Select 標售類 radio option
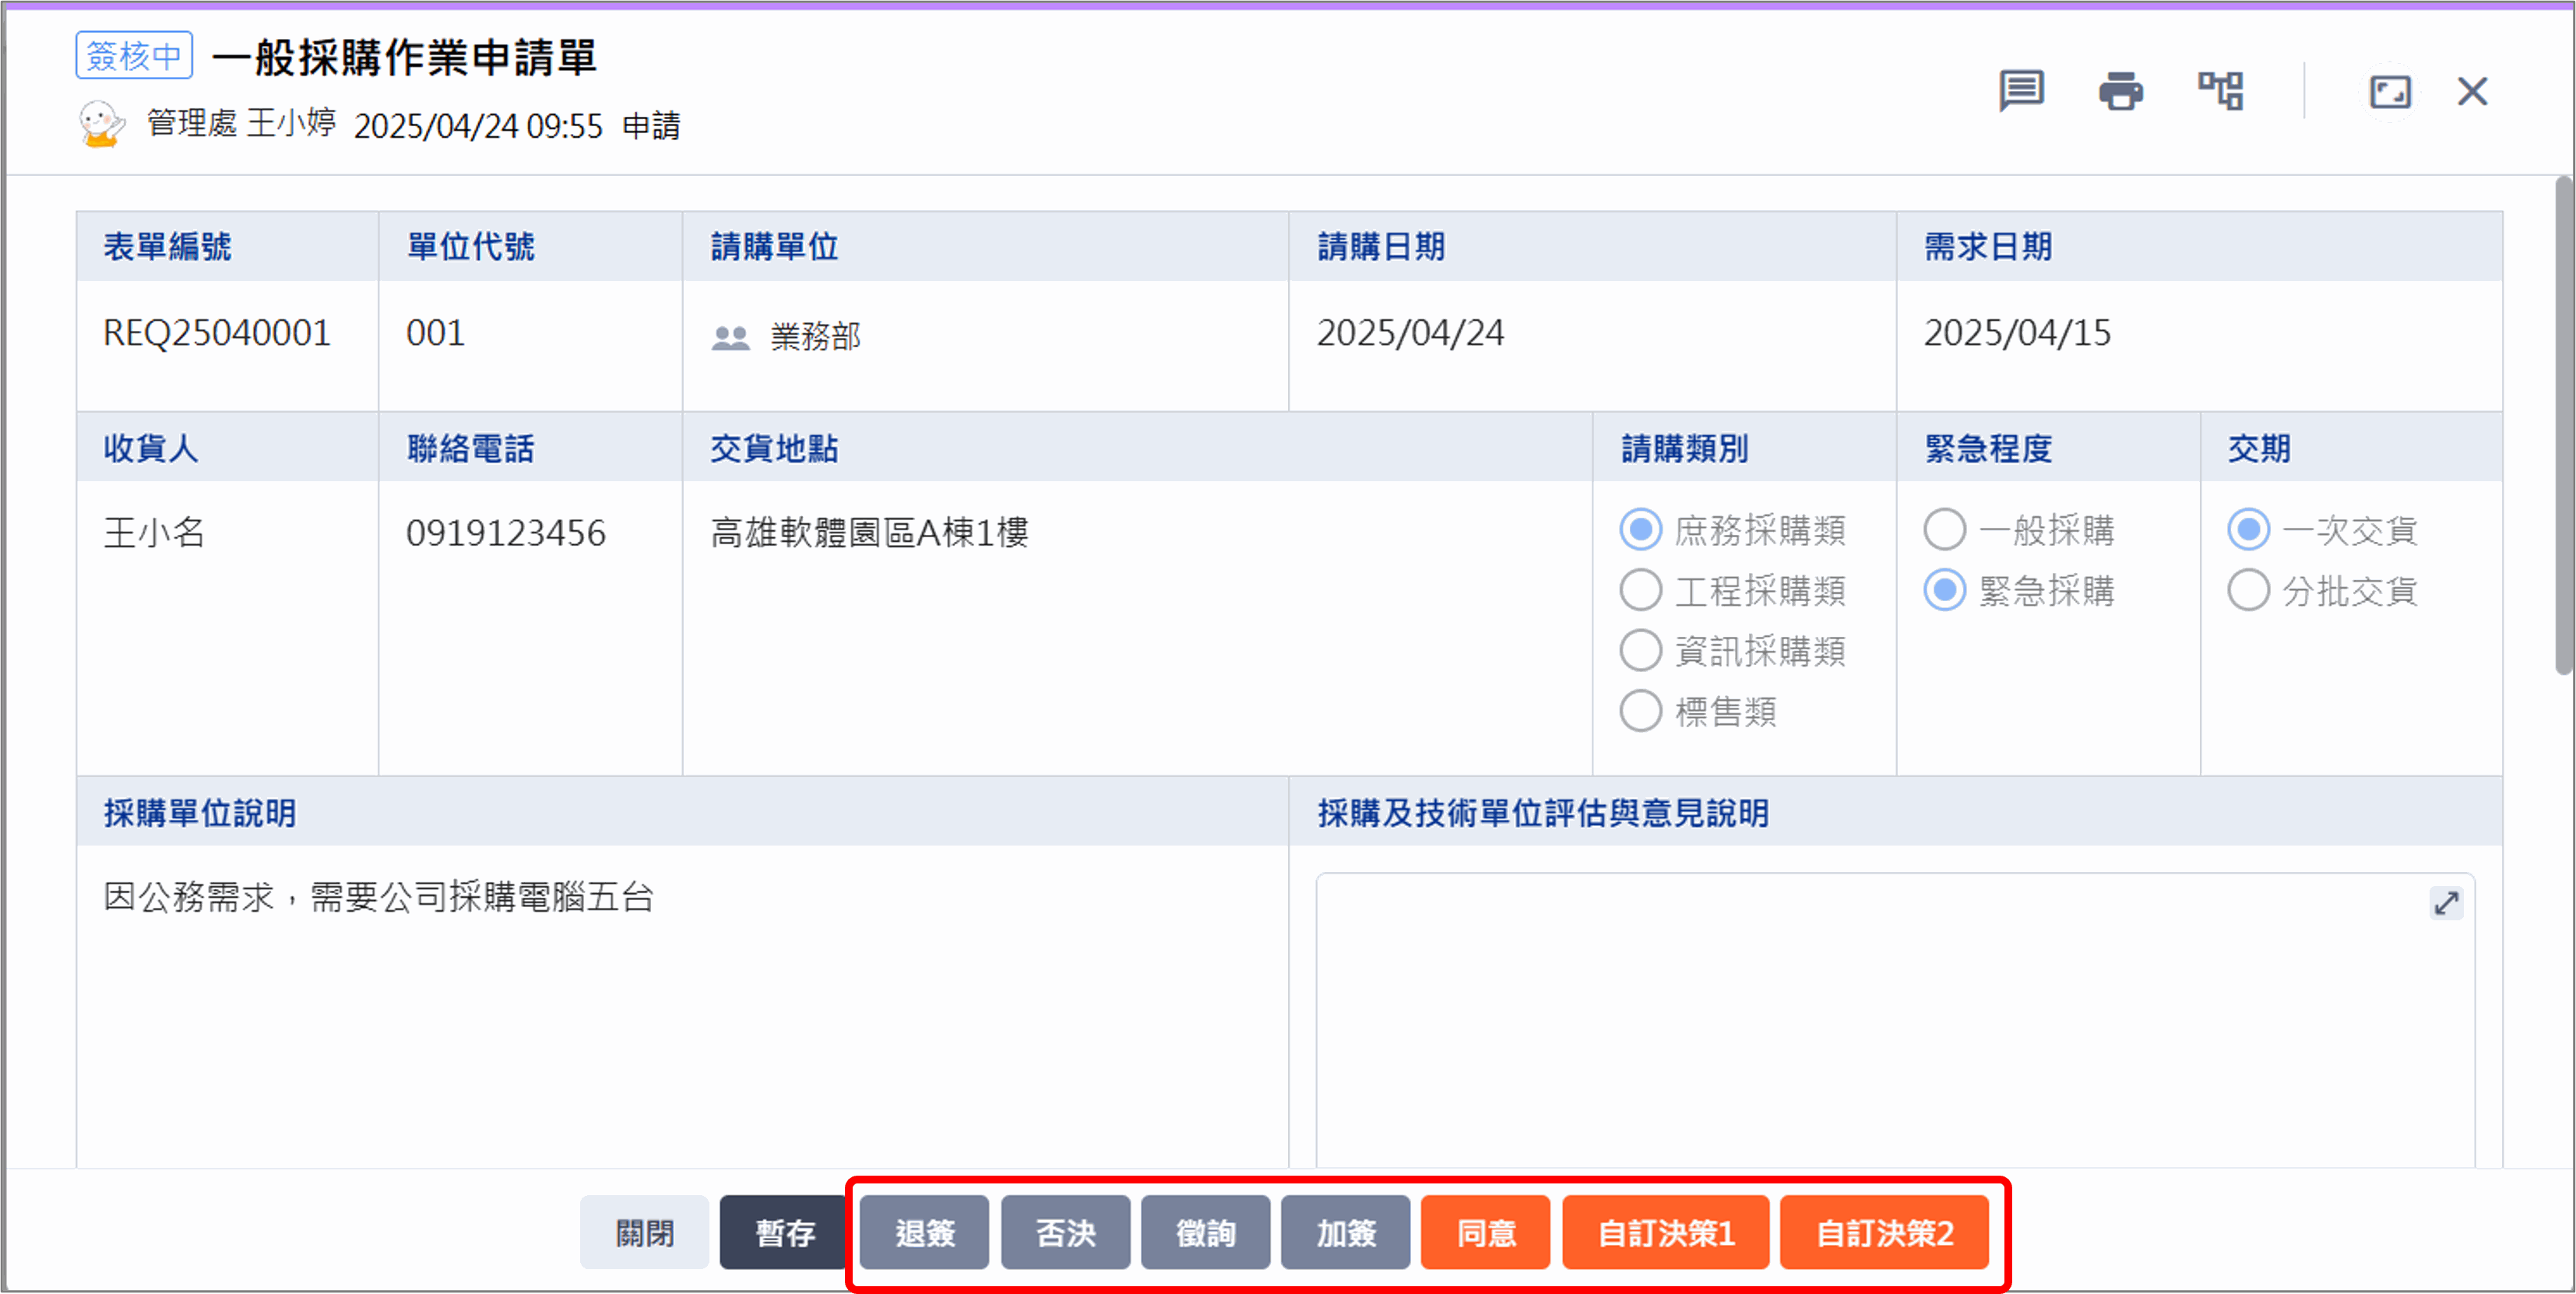The height and width of the screenshot is (1294, 2576). coord(1640,711)
